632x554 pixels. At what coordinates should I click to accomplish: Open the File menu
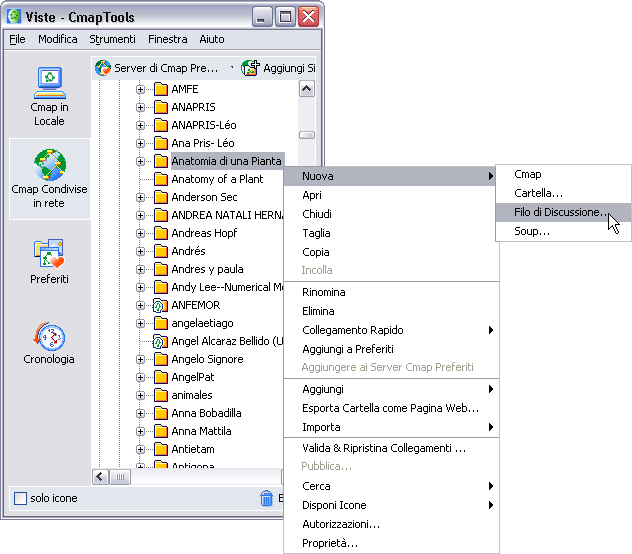[x=17, y=39]
